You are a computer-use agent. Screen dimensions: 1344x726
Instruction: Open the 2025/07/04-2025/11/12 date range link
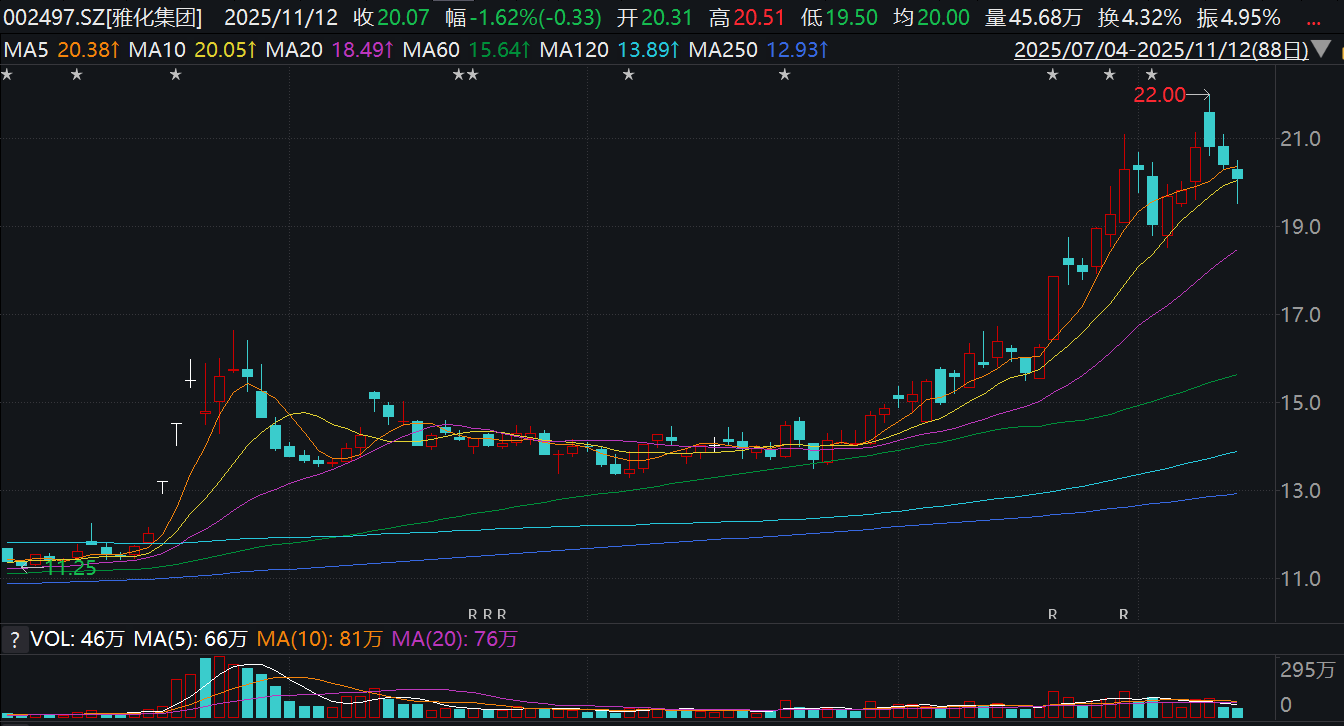[1161, 49]
